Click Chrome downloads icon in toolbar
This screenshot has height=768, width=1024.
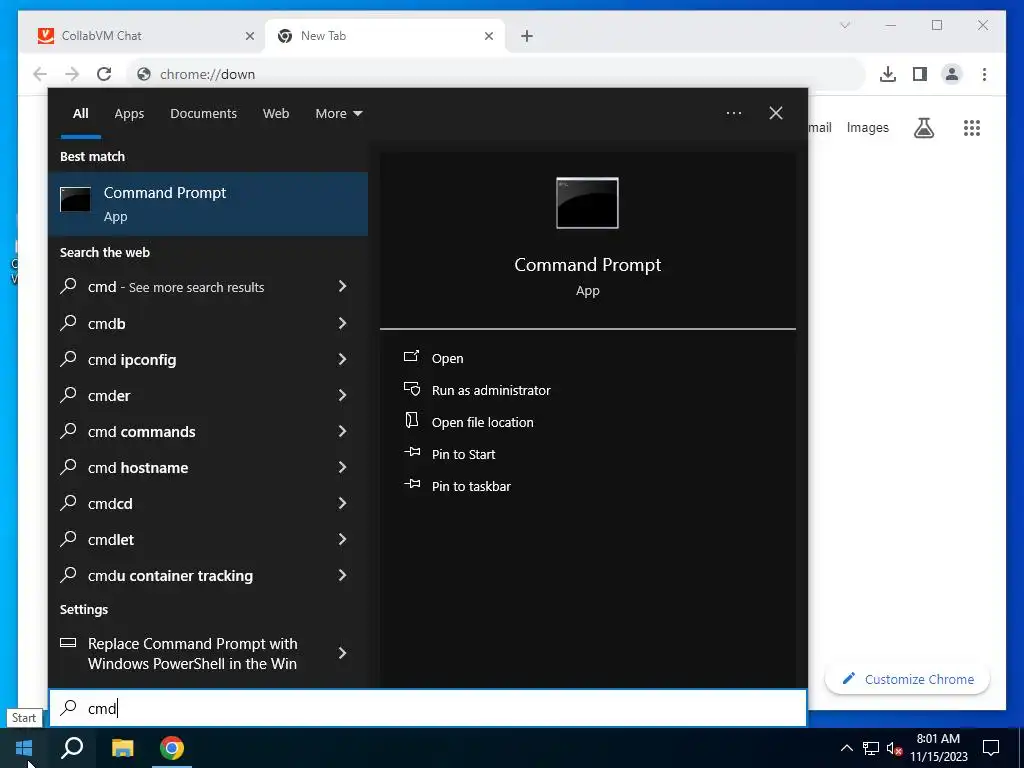click(x=888, y=74)
